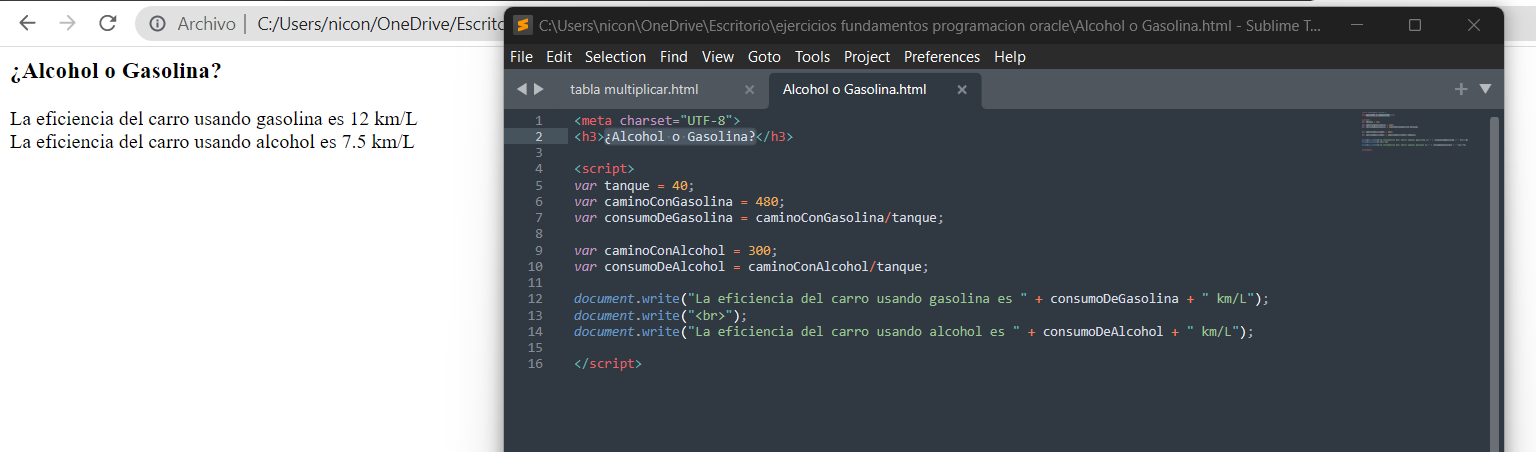Viewport: 1536px width, 452px height.
Task: Open the Find menu
Action: [674, 57]
